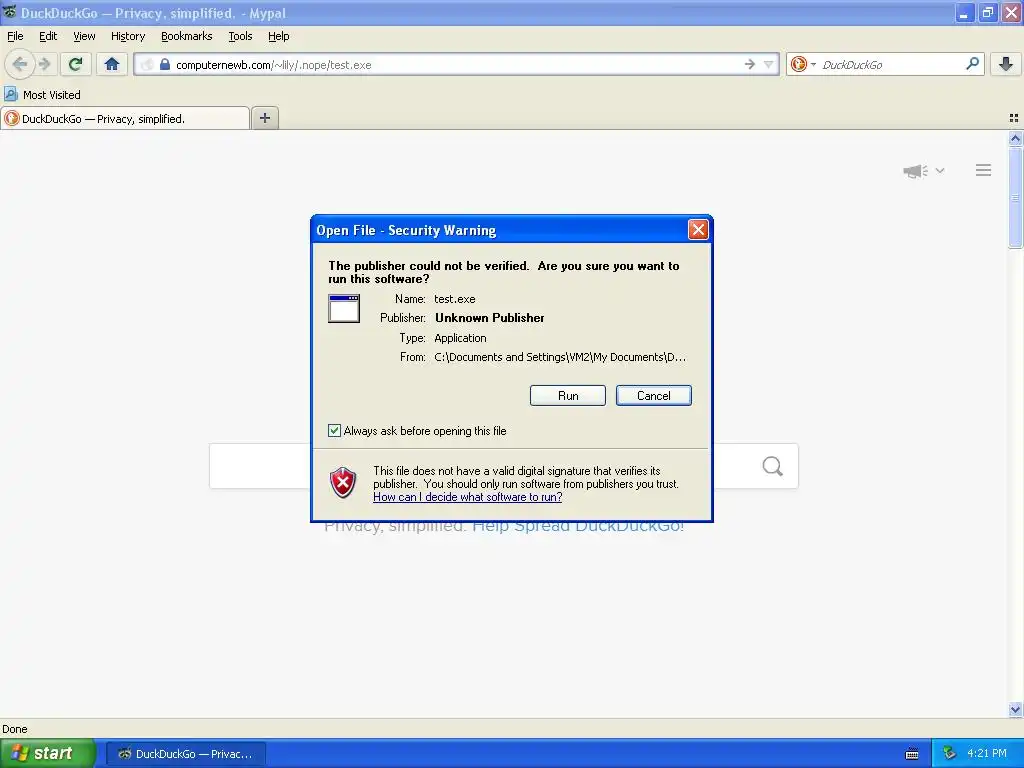The width and height of the screenshot is (1024, 768).
Task: Click the scrollbar down arrow
Action: (1015, 709)
